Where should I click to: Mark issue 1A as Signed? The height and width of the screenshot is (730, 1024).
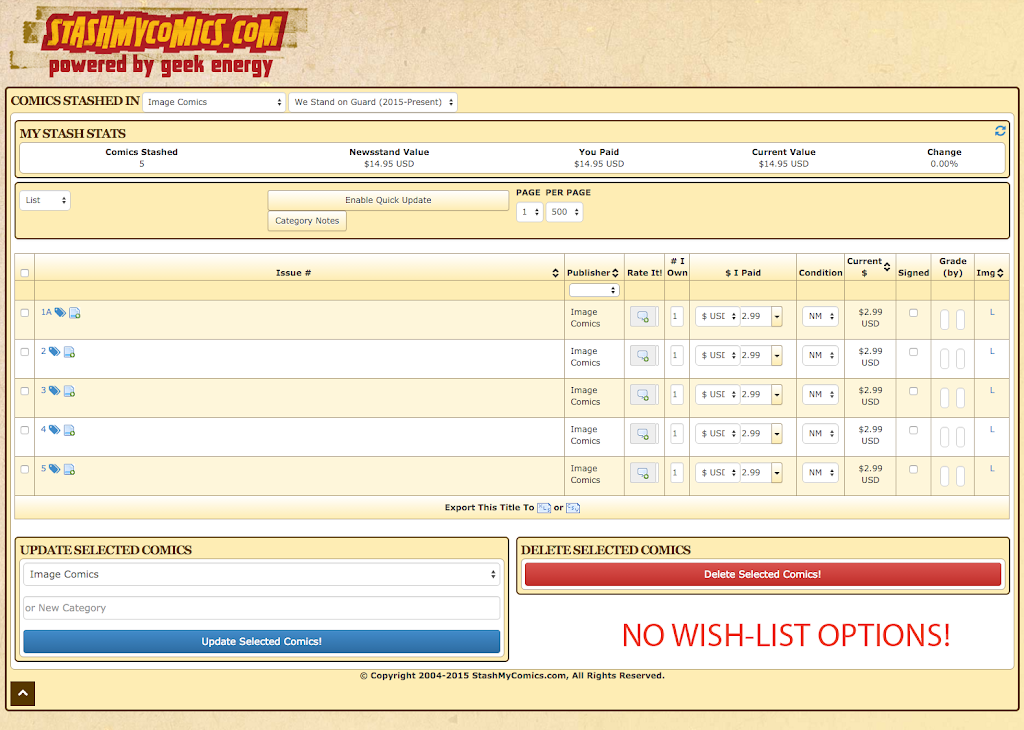[914, 313]
